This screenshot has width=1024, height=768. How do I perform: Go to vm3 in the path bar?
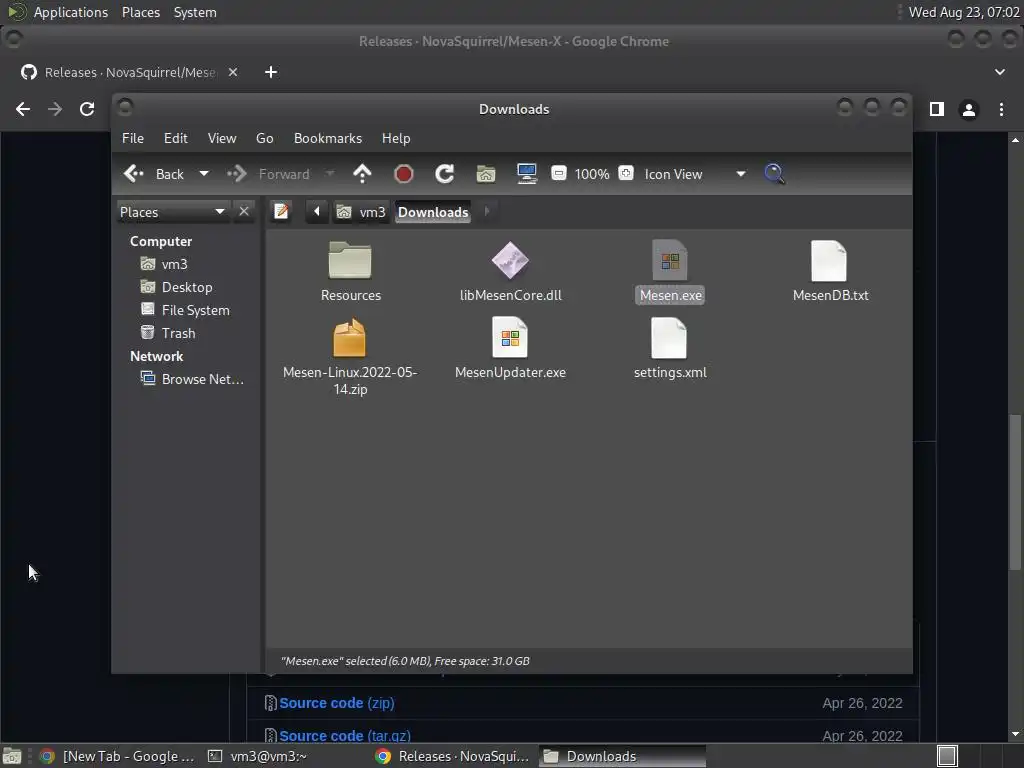(x=362, y=212)
